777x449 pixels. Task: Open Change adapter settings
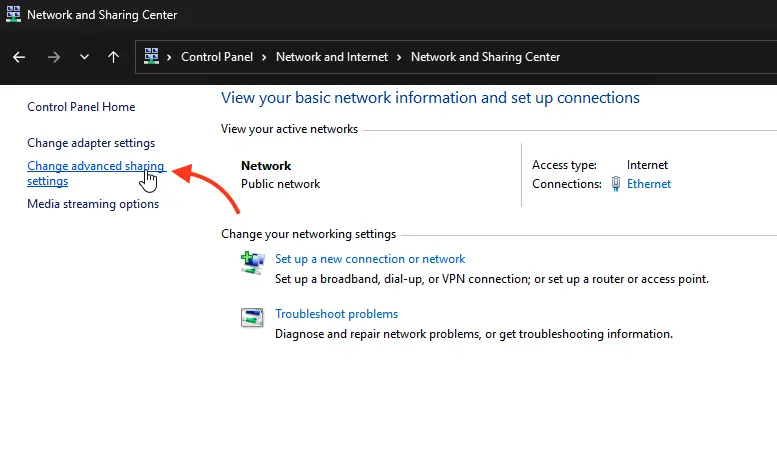(x=91, y=143)
